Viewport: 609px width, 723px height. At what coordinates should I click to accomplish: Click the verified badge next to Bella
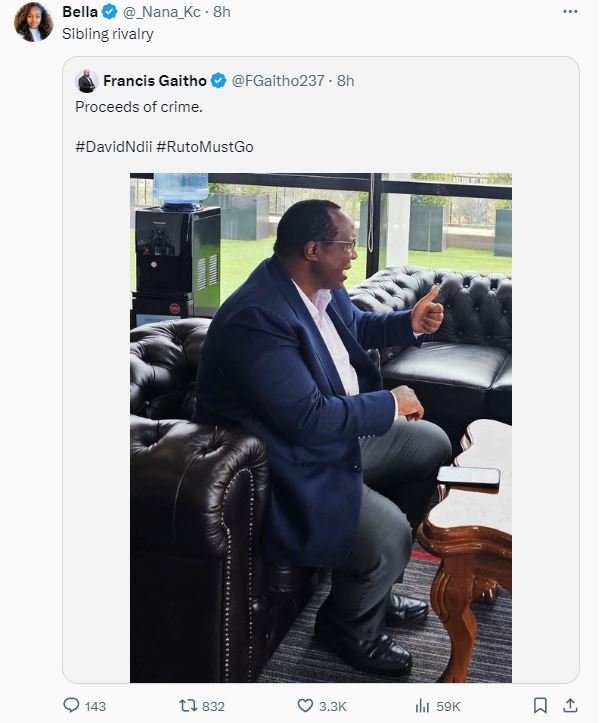(x=112, y=11)
